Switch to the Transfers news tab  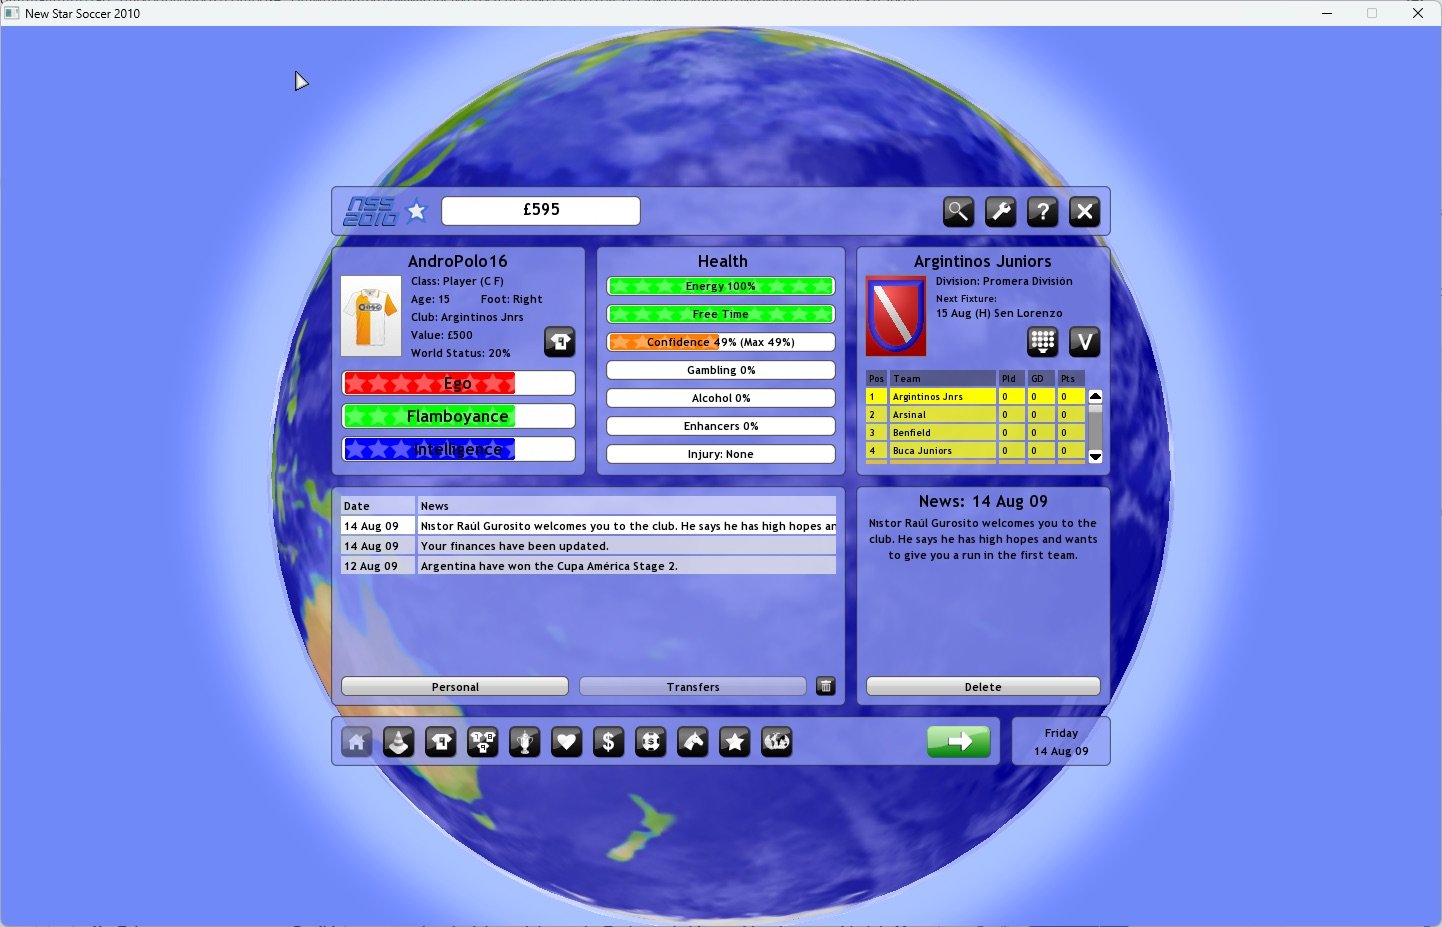tap(693, 687)
